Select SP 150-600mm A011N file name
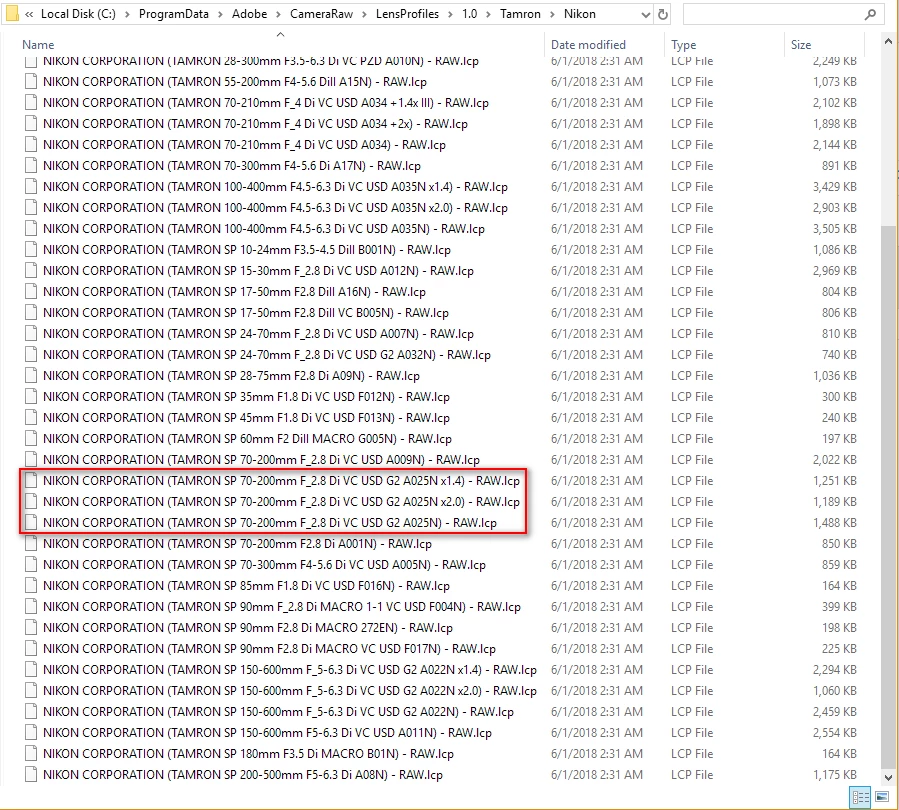Viewport: 899px width, 810px height. coord(267,733)
